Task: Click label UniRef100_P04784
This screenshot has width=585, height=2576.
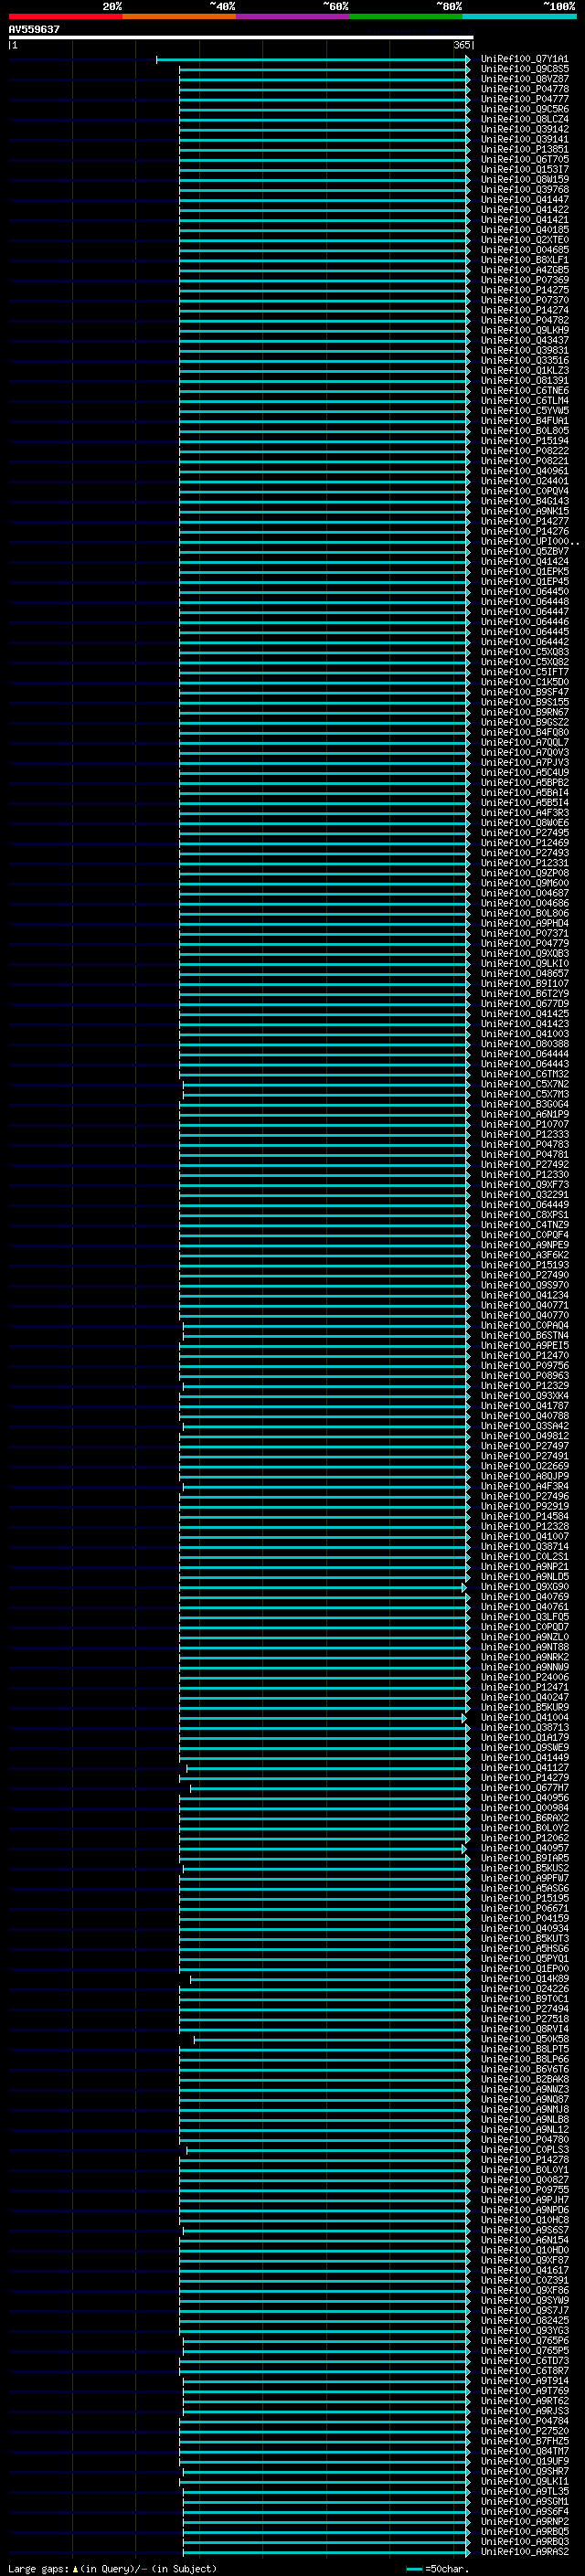Action: pos(524,2420)
